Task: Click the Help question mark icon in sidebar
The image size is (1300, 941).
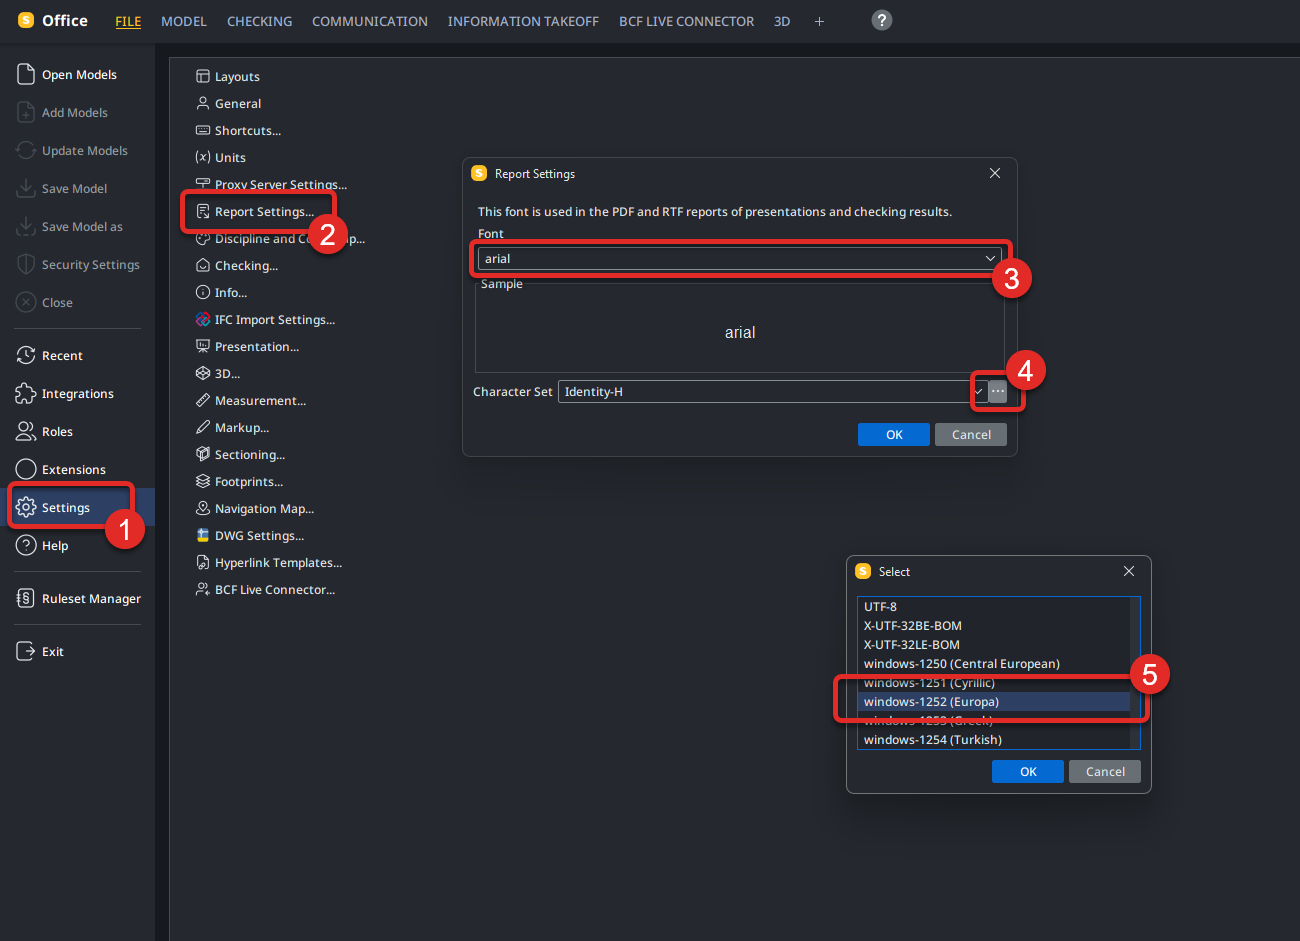Action: (x=26, y=545)
